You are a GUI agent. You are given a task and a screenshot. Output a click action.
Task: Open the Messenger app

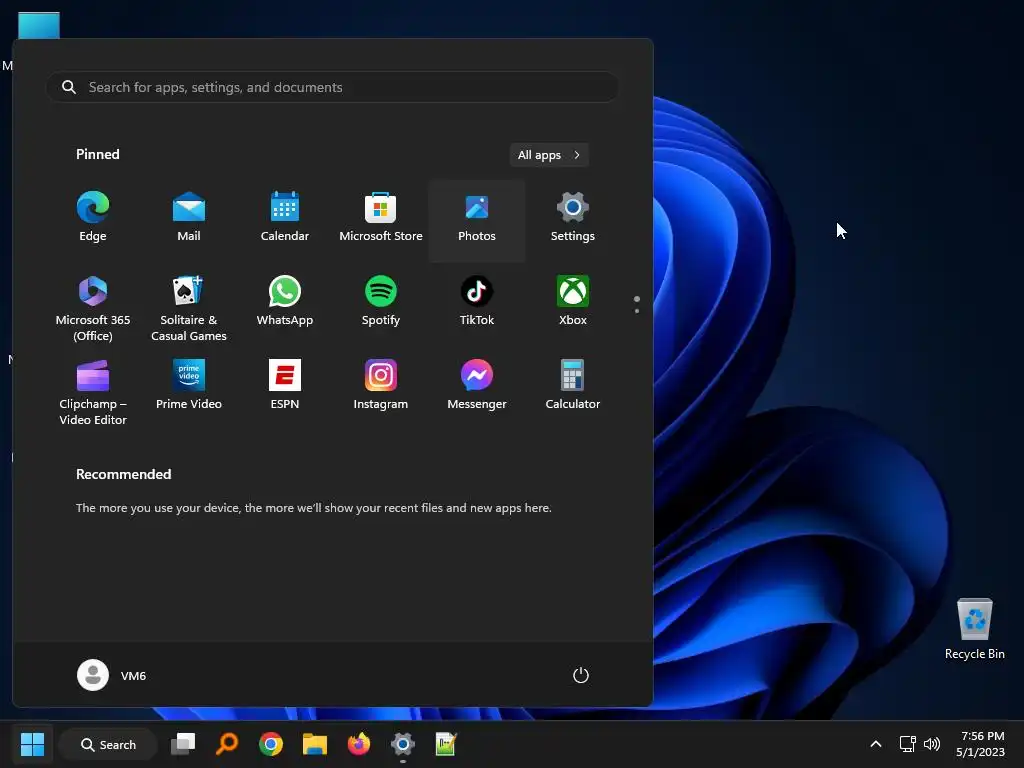(x=477, y=385)
